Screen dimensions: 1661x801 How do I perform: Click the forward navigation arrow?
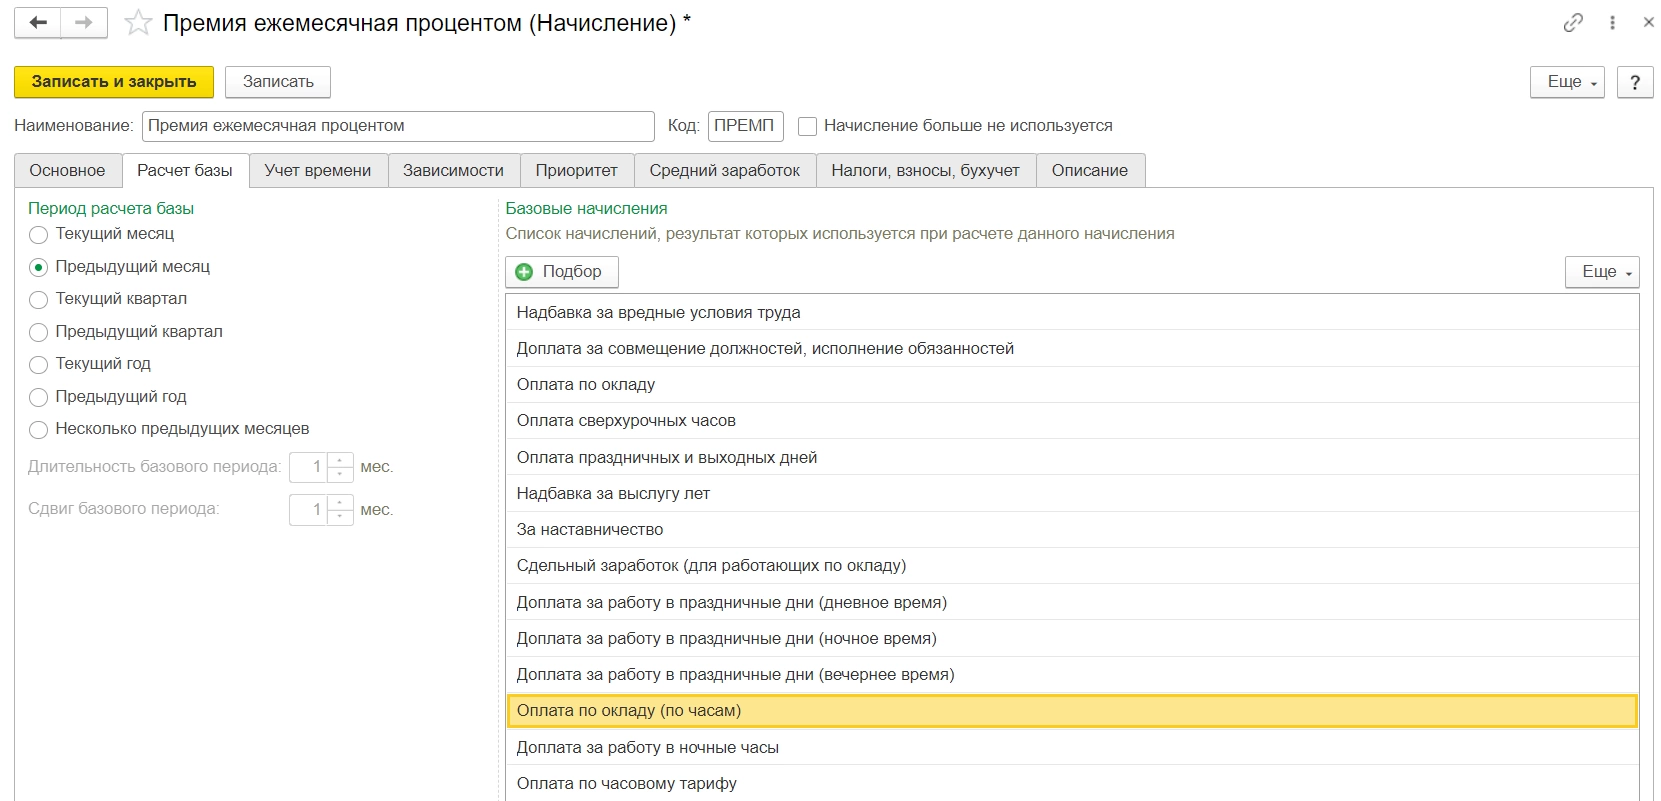(84, 23)
